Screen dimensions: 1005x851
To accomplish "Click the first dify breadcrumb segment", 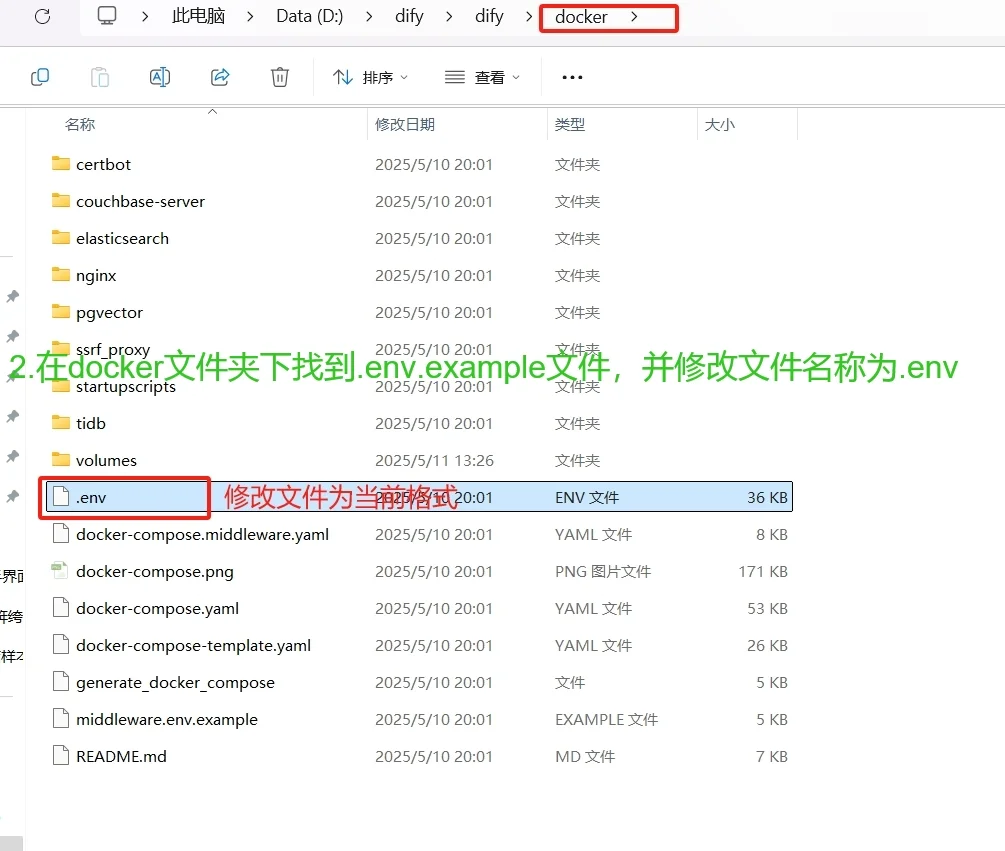I will (409, 16).
